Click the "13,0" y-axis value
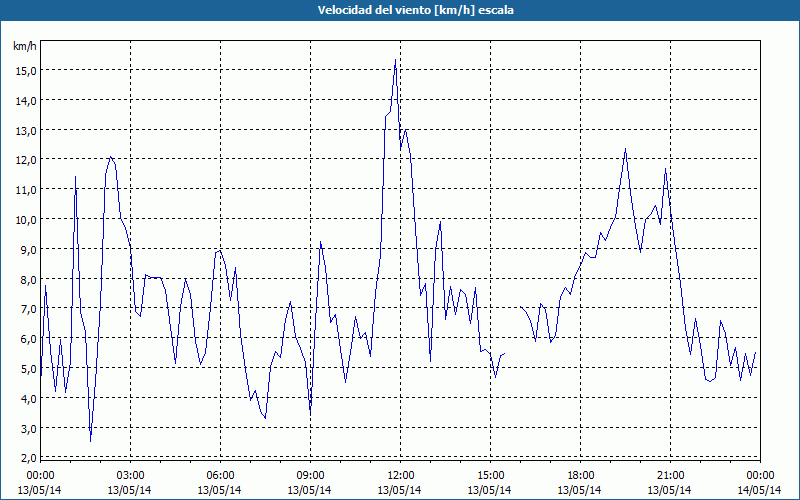Viewport: 800px width, 500px height. (x=26, y=131)
